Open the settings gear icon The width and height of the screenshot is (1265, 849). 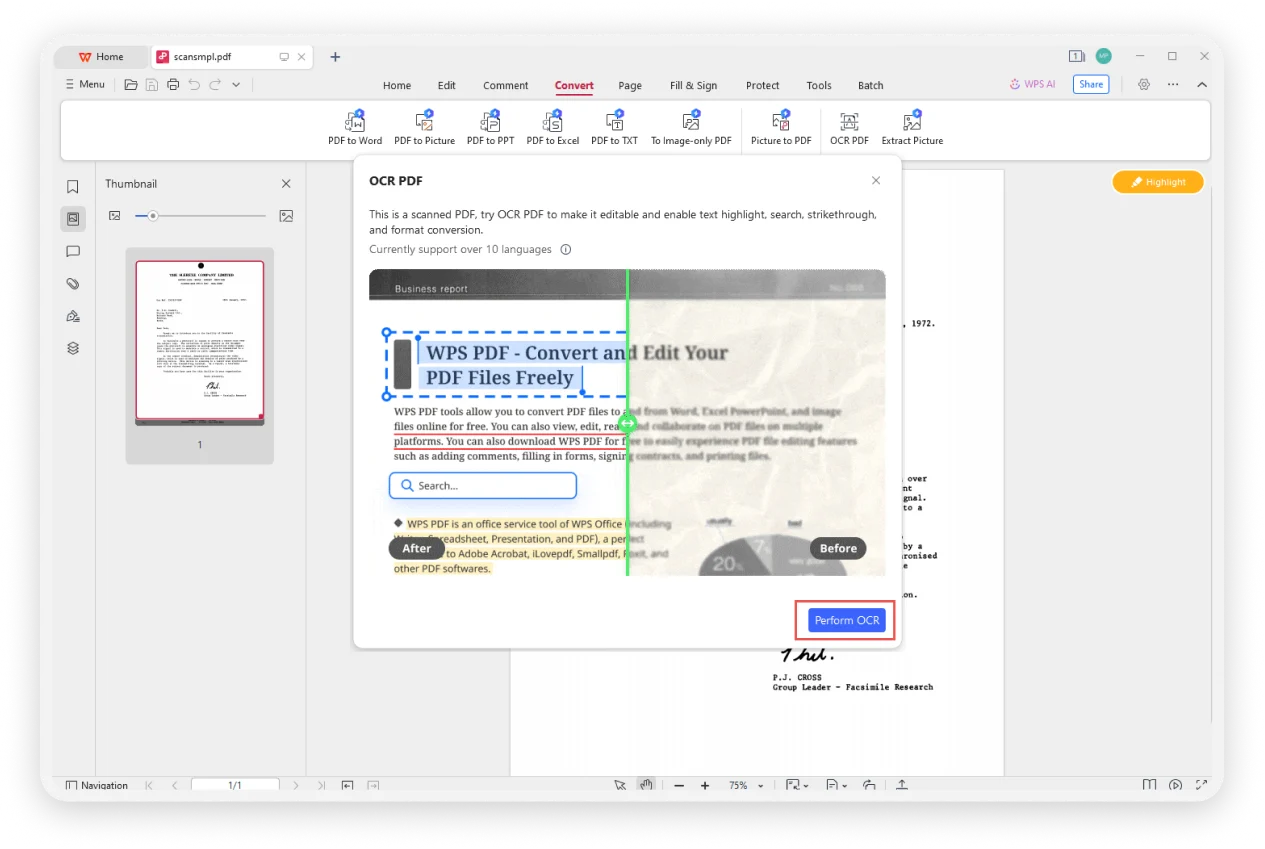pyautogui.click(x=1144, y=85)
